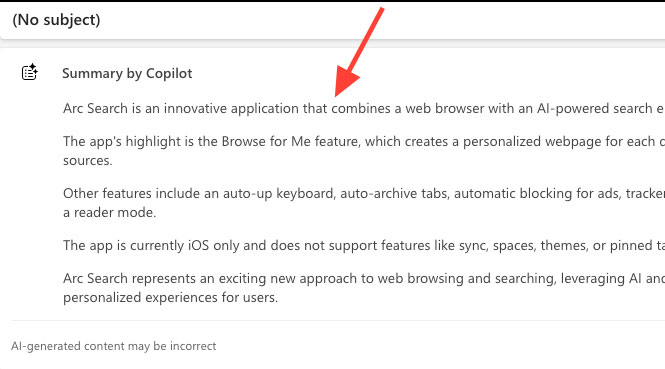Click paragraph starting "The app is currently iOS"
Viewport: 665px width, 369px height.
point(364,245)
